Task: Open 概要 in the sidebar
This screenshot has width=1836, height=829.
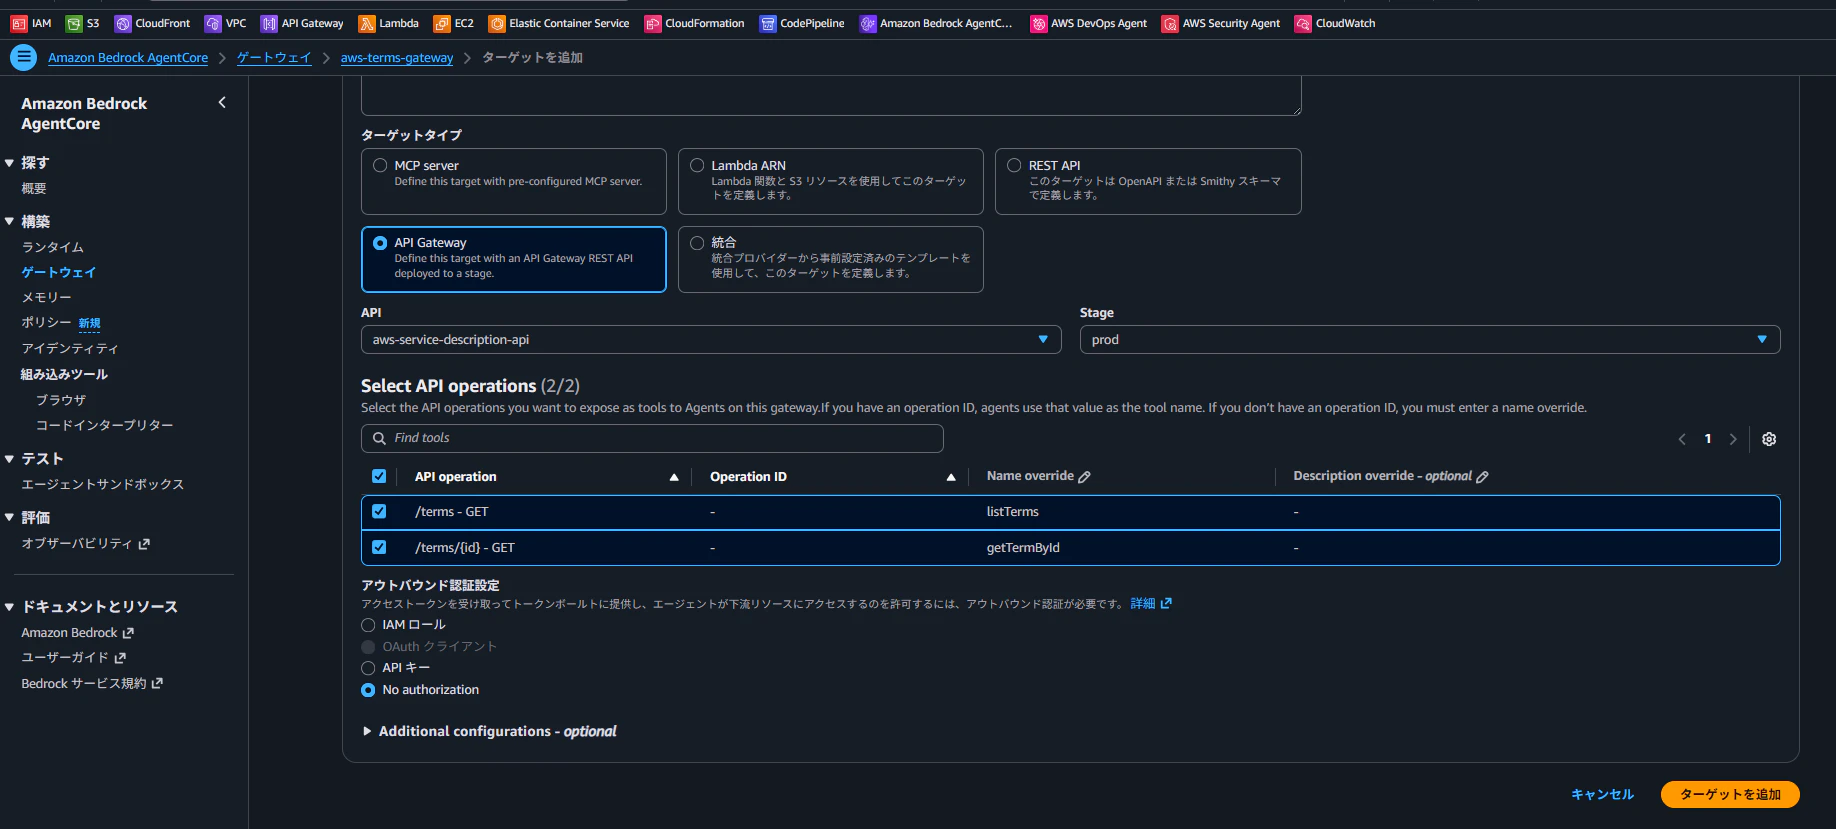Action: click(34, 188)
